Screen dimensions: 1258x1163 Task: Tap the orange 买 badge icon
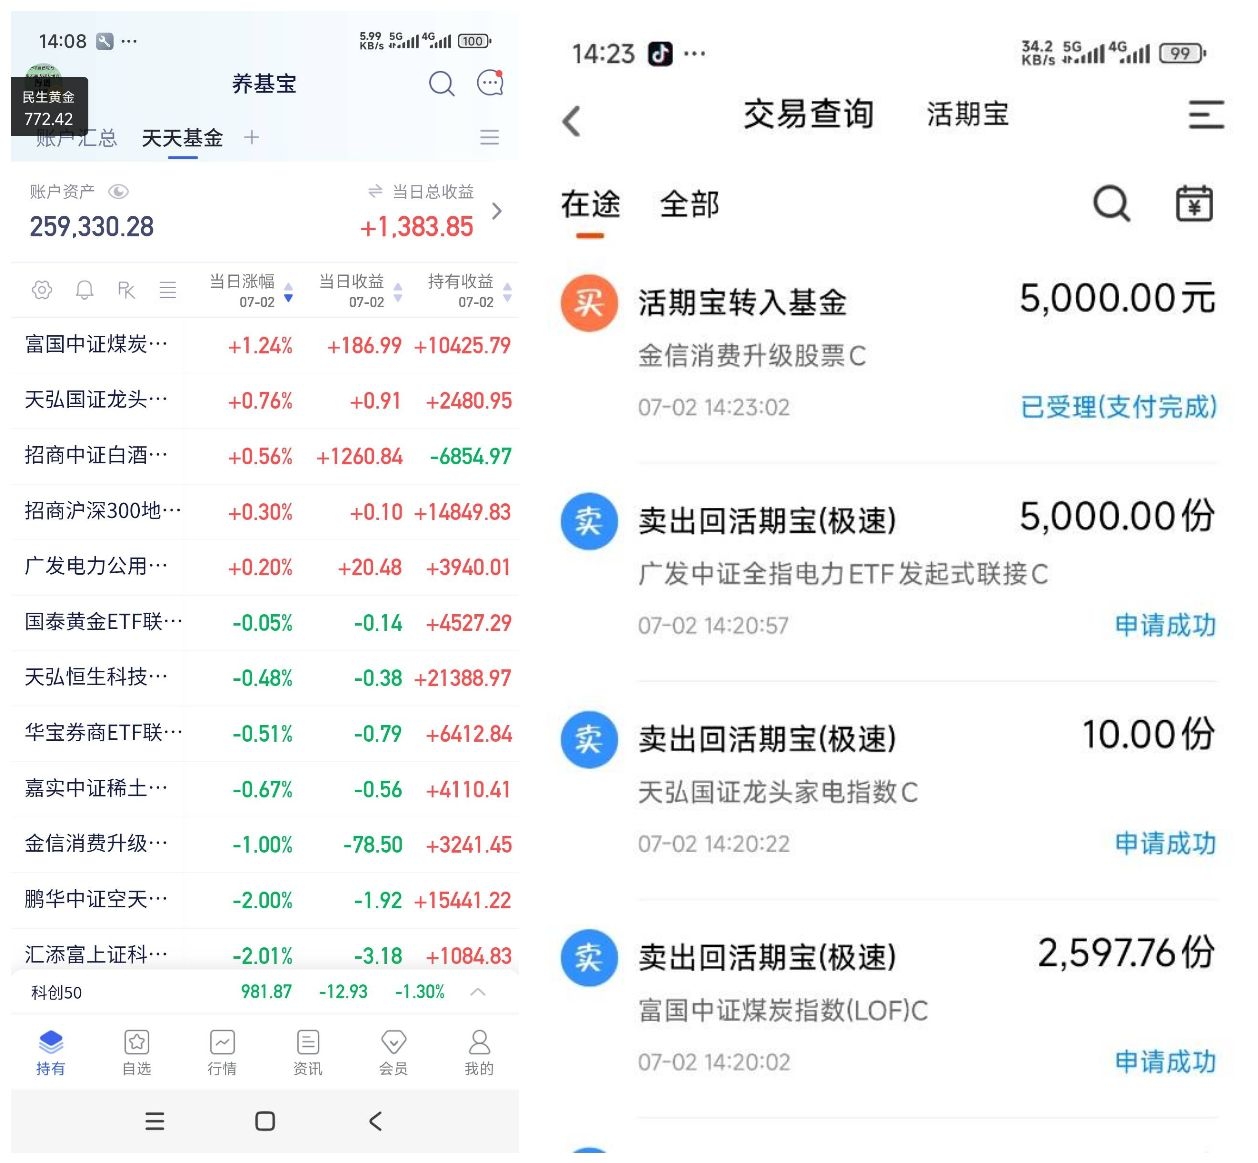click(589, 302)
